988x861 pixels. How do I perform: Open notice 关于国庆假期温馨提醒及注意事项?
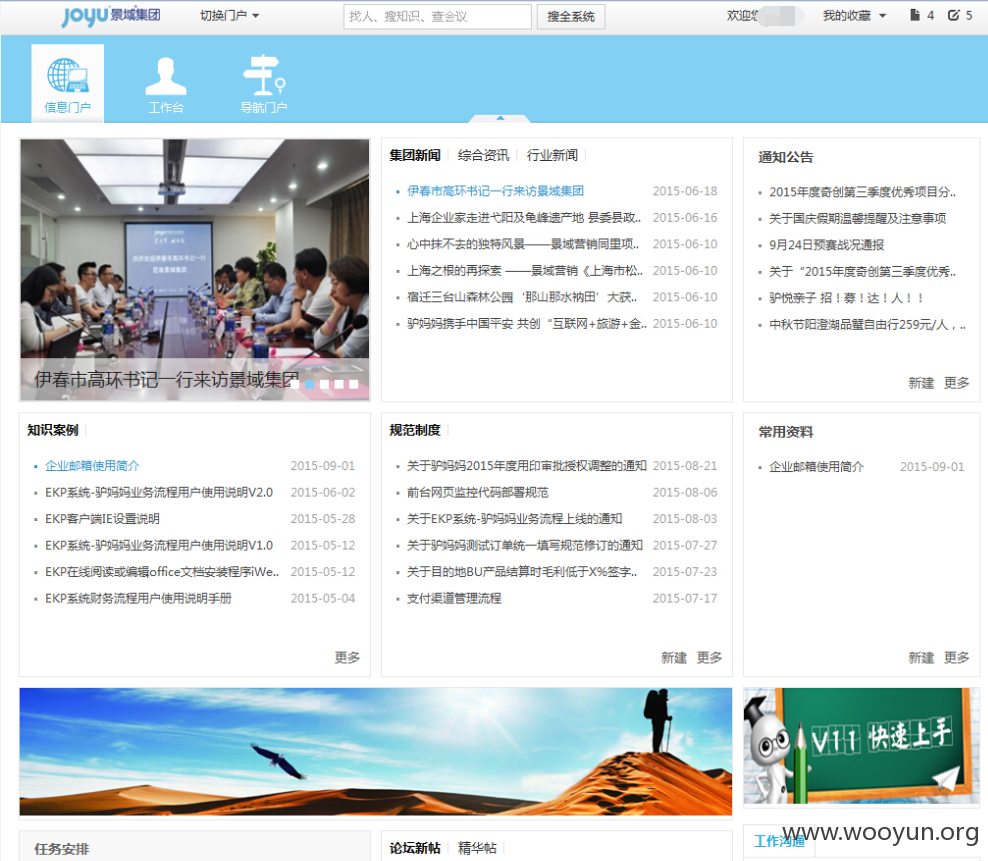pyautogui.click(x=858, y=219)
